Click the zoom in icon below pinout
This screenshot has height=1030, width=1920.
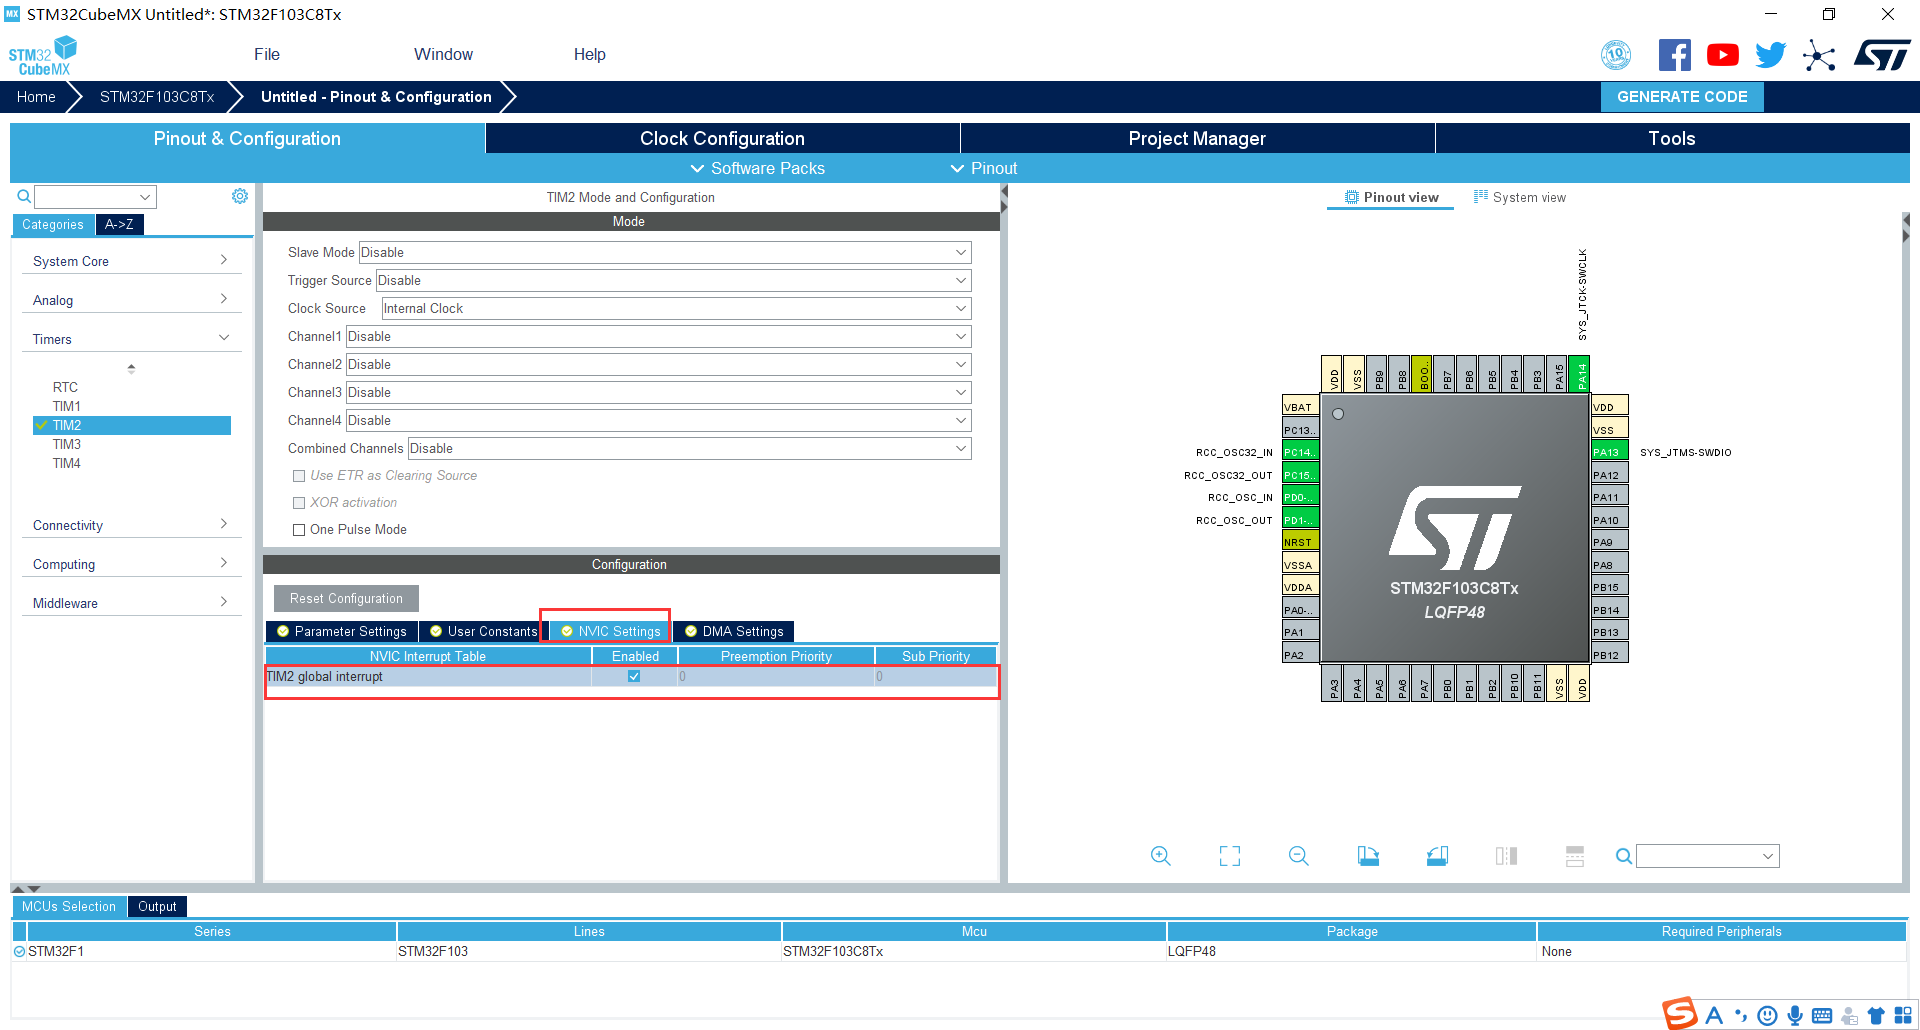click(1160, 856)
